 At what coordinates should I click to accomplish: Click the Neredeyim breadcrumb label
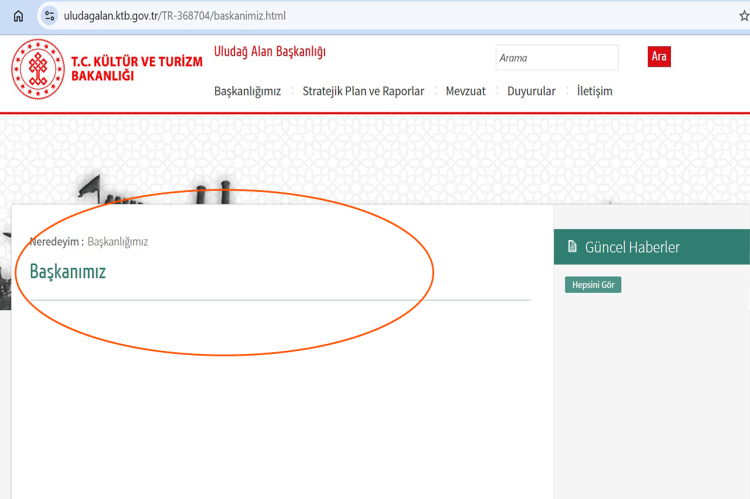(x=54, y=242)
